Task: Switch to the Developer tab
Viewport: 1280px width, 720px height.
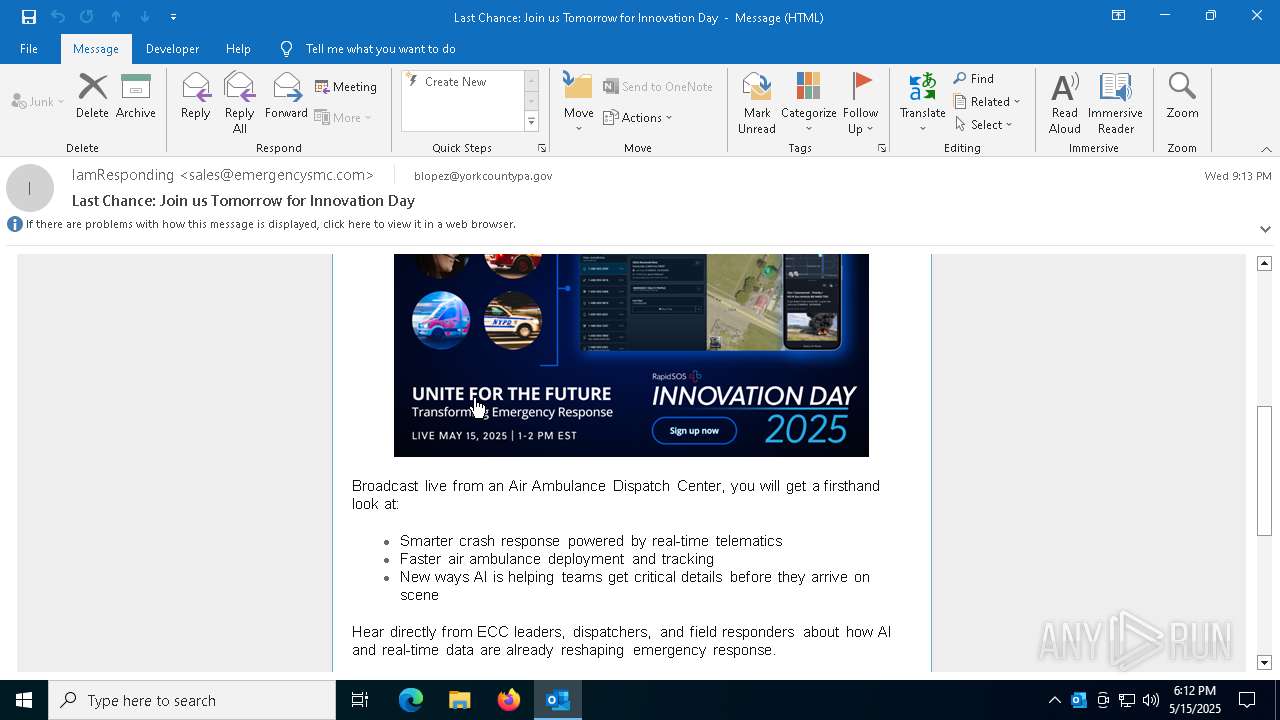Action: coord(172,49)
